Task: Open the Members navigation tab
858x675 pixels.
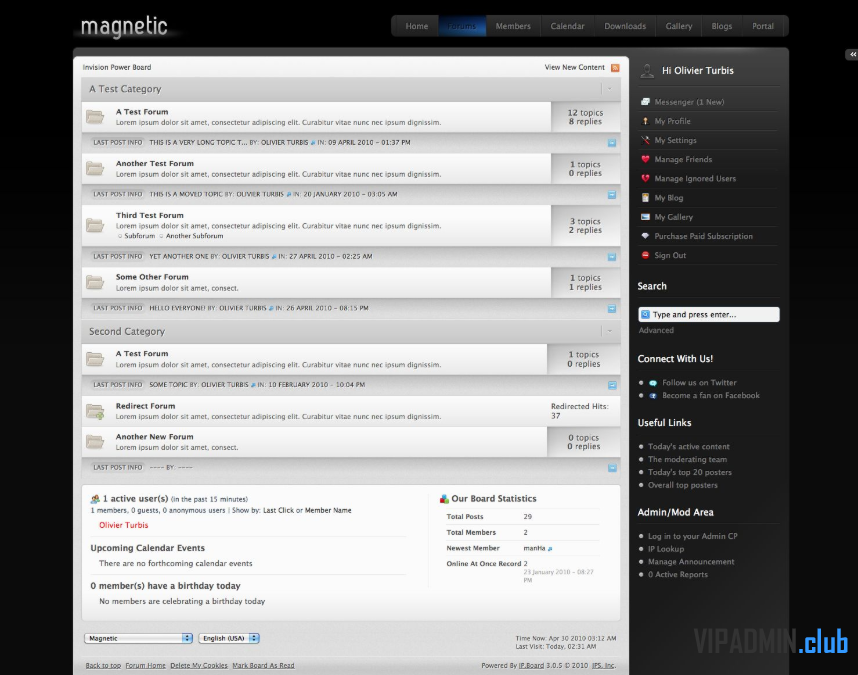Action: (513, 26)
